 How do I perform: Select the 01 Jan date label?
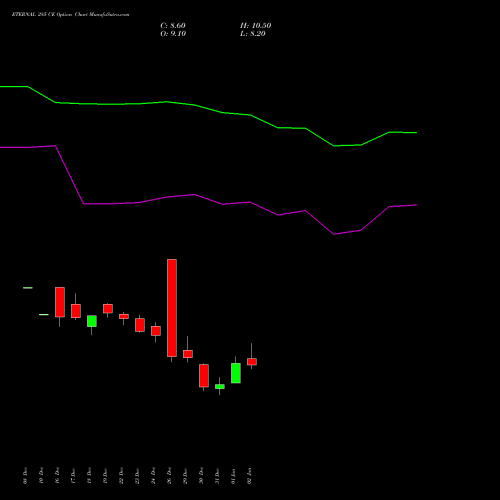(x=233, y=476)
